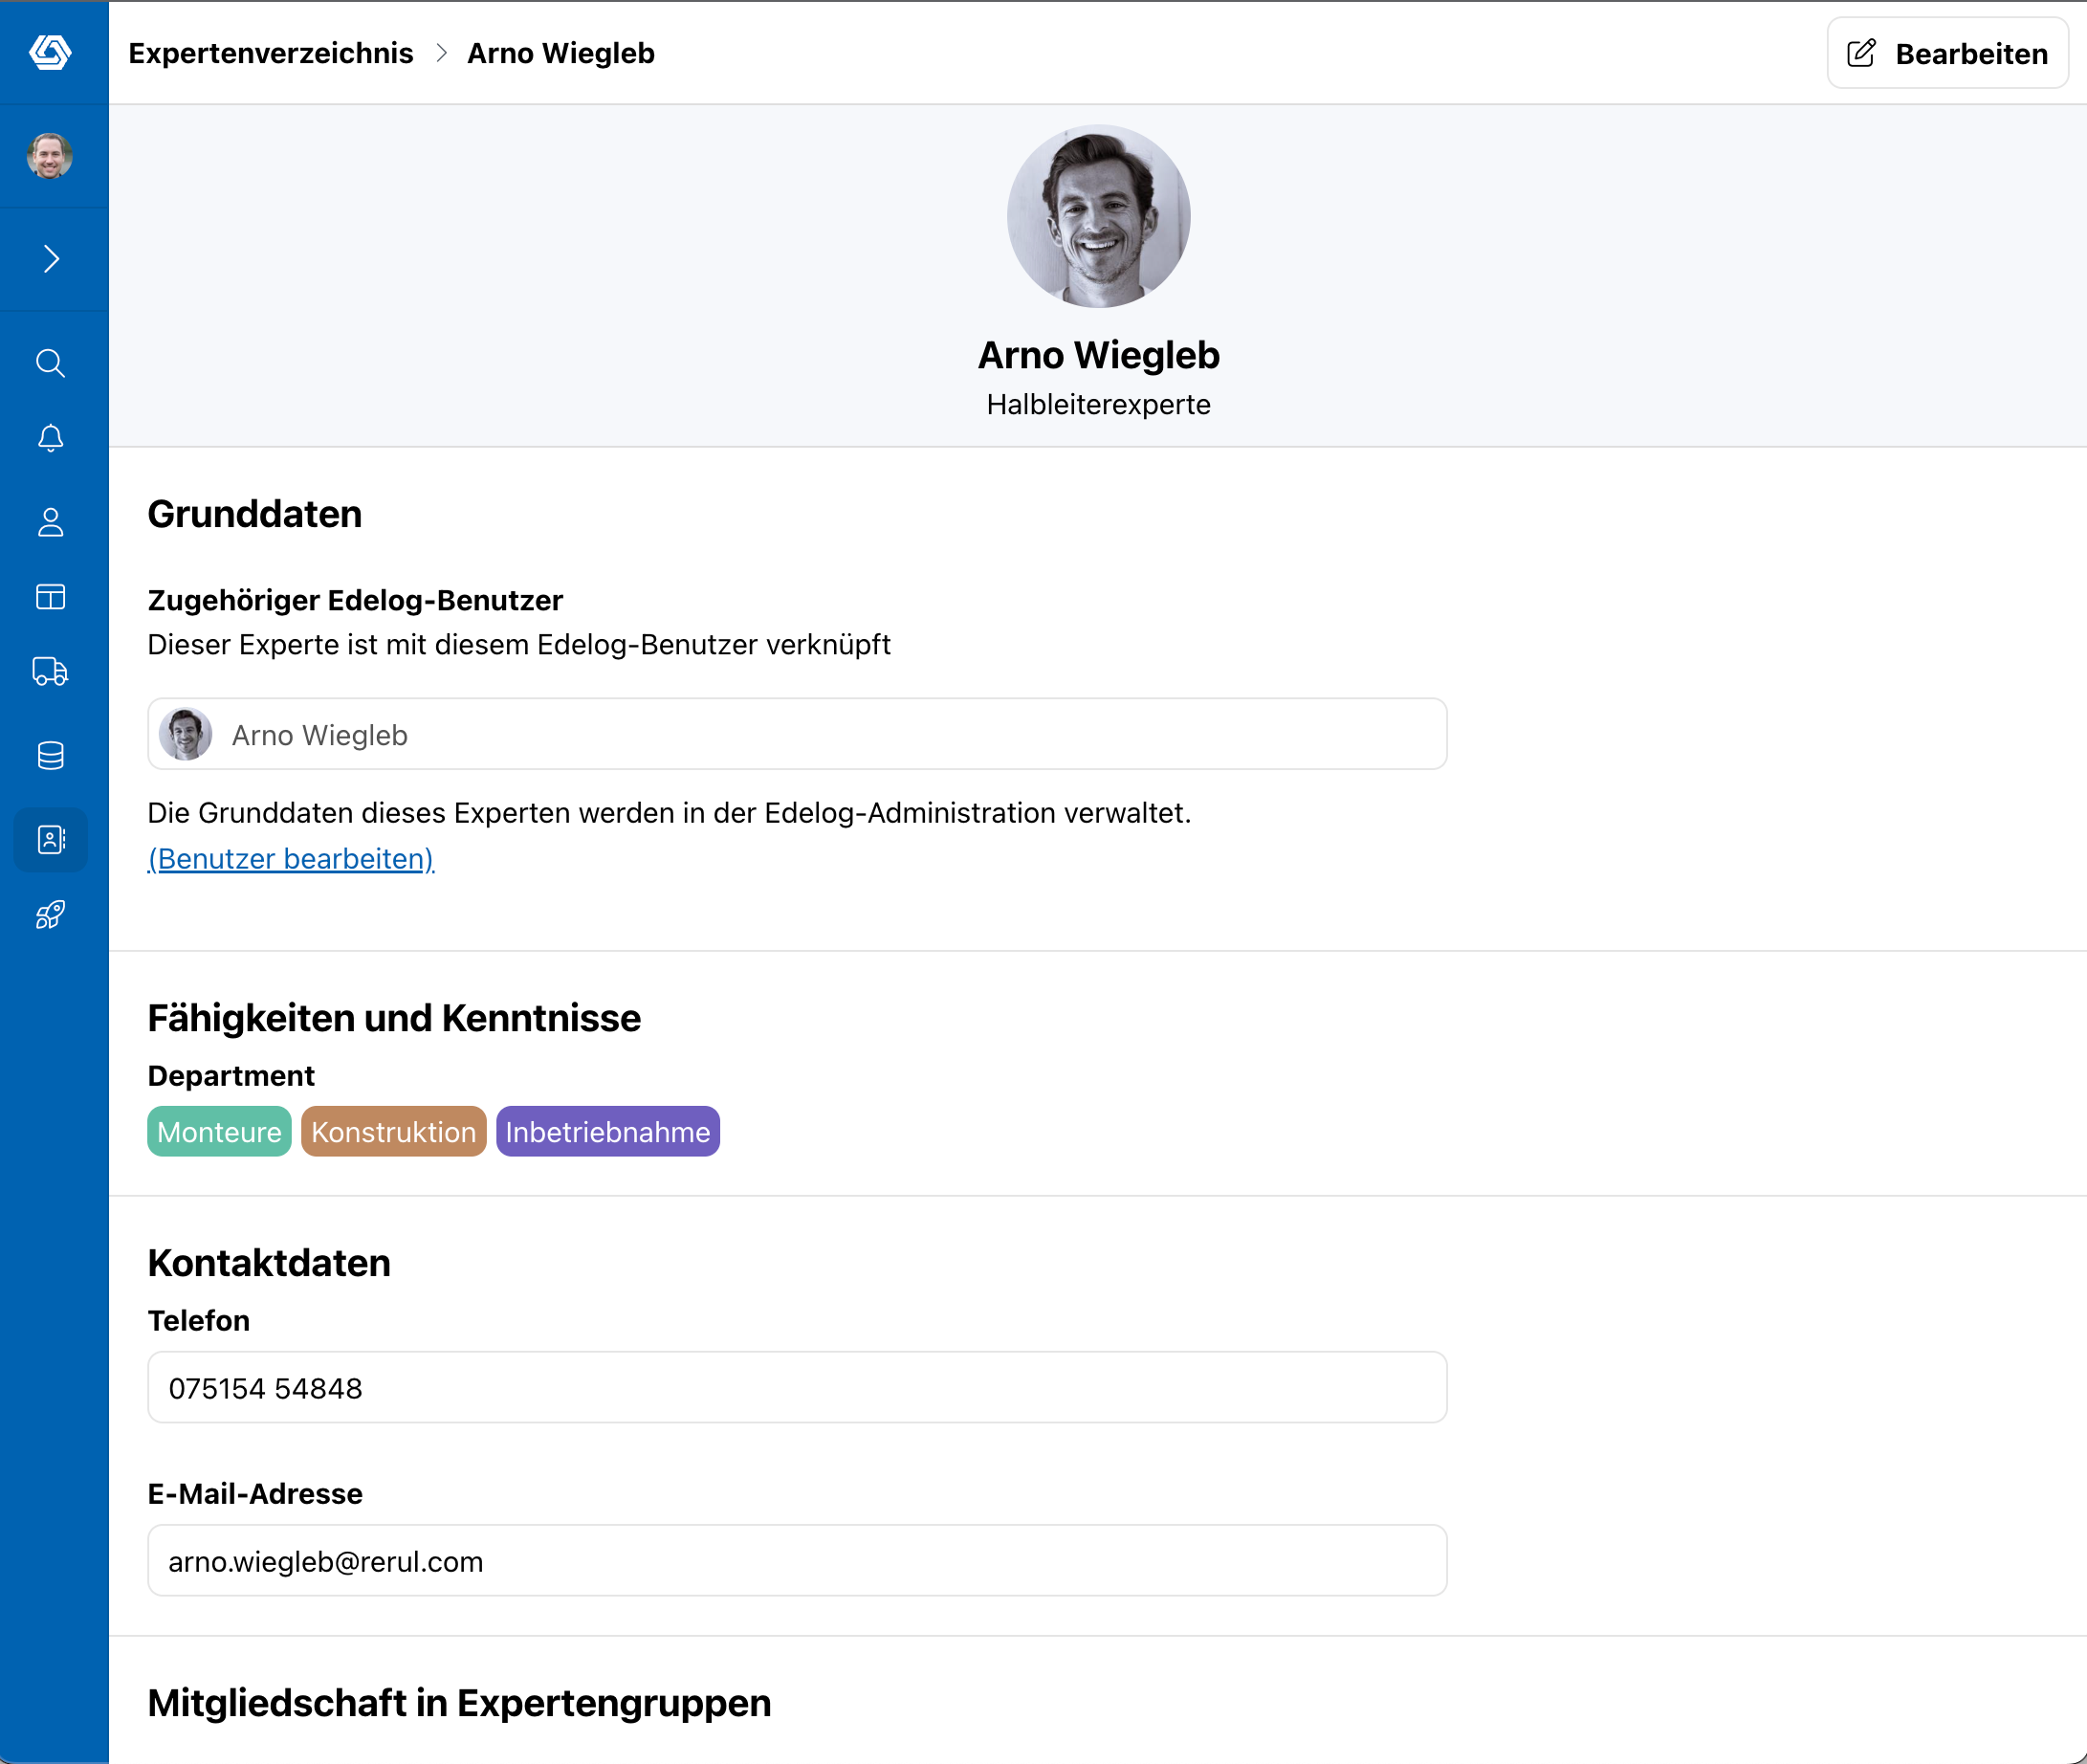Click the Grunddaten section heading
The width and height of the screenshot is (2087, 1764).
[255, 514]
